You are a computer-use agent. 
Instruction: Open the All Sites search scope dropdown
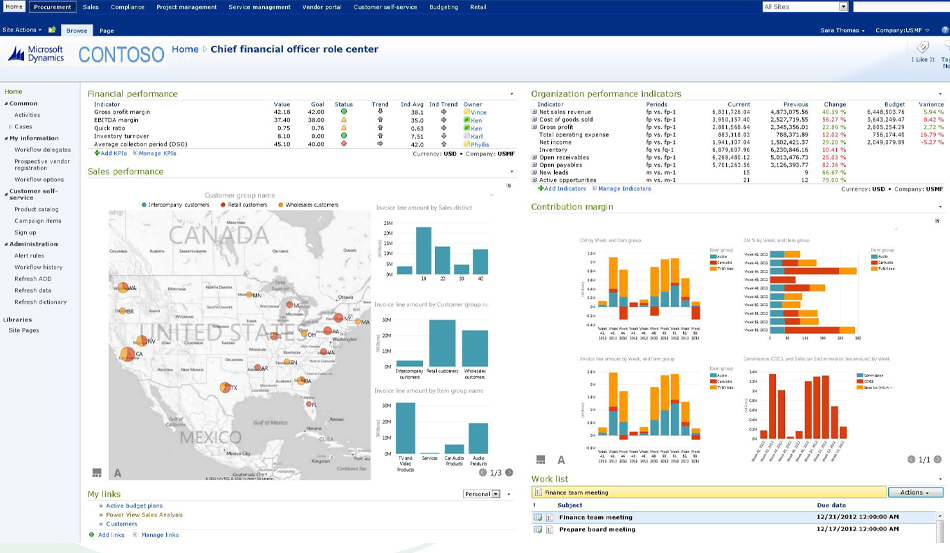pos(843,7)
